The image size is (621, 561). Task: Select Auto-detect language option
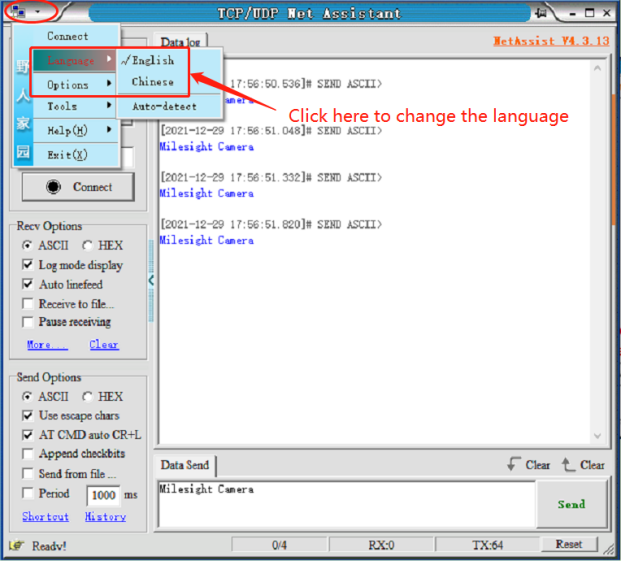[x=164, y=106]
